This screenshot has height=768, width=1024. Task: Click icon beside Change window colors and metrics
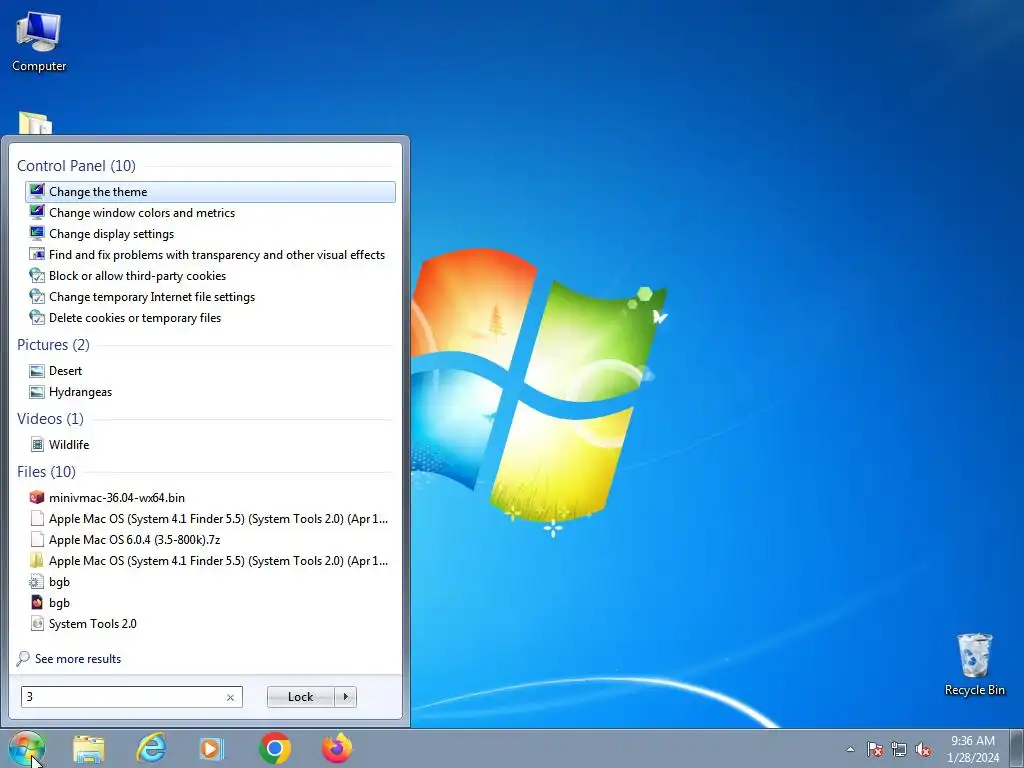tap(37, 212)
